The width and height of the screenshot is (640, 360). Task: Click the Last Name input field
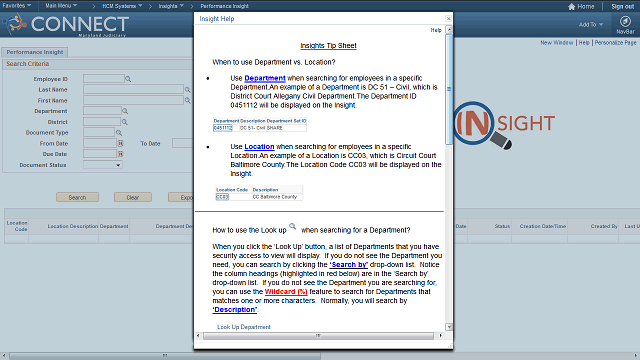[x=133, y=89]
